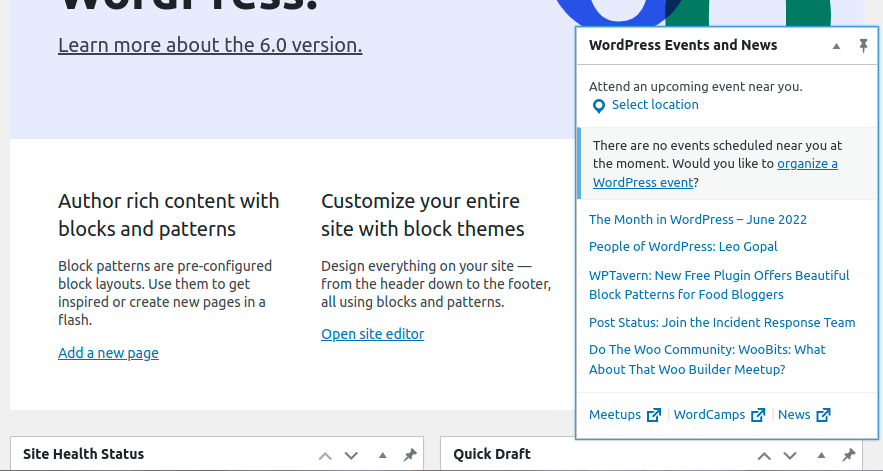Click the Block patterns are pre-configured paragraph

tap(165, 293)
